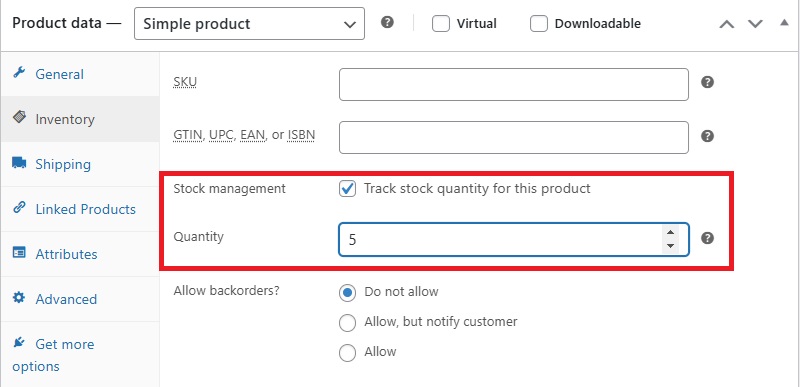Viewport: 800px width, 387px height.
Task: Click the Product data heading
Action: [67, 23]
